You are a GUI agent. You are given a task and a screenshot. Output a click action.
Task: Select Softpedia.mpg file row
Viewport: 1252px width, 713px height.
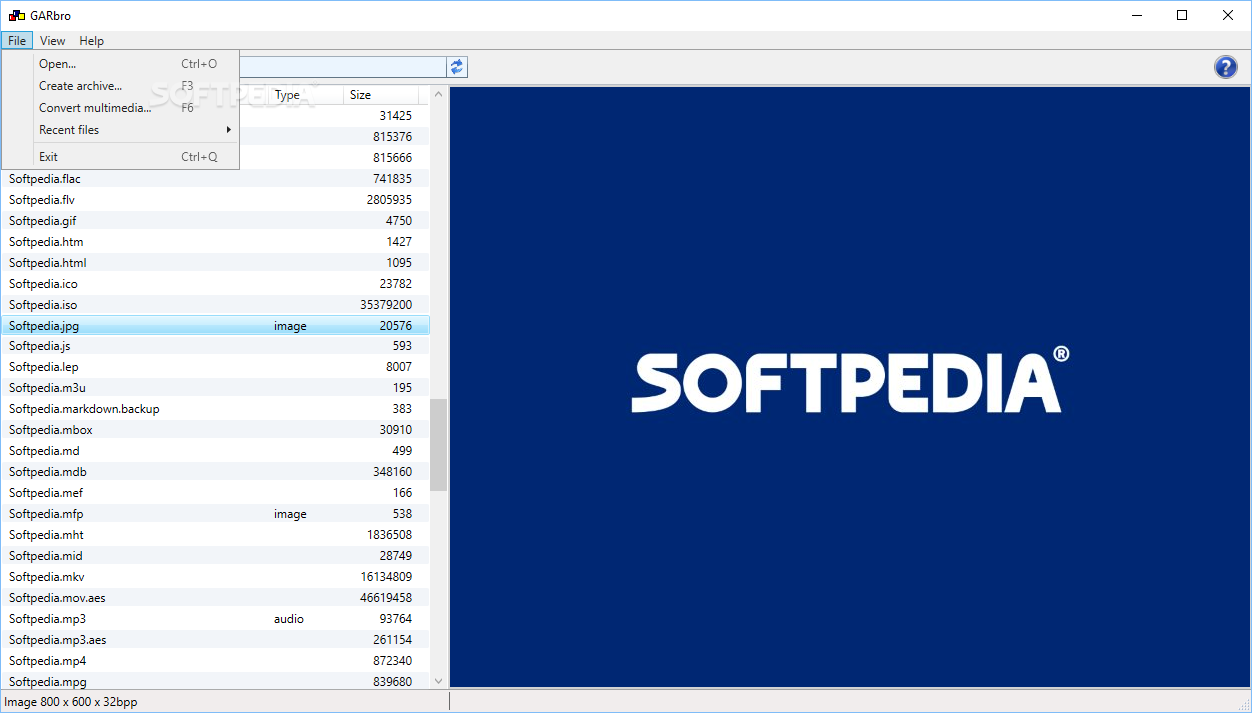tap(215, 682)
